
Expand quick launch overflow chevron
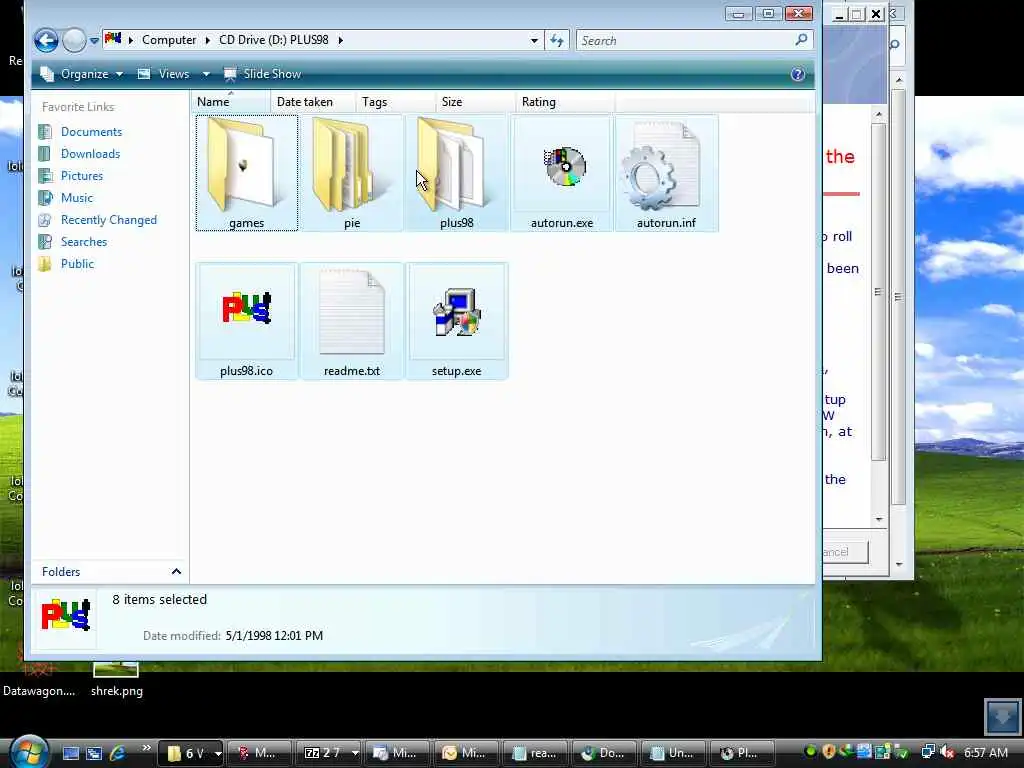point(146,748)
